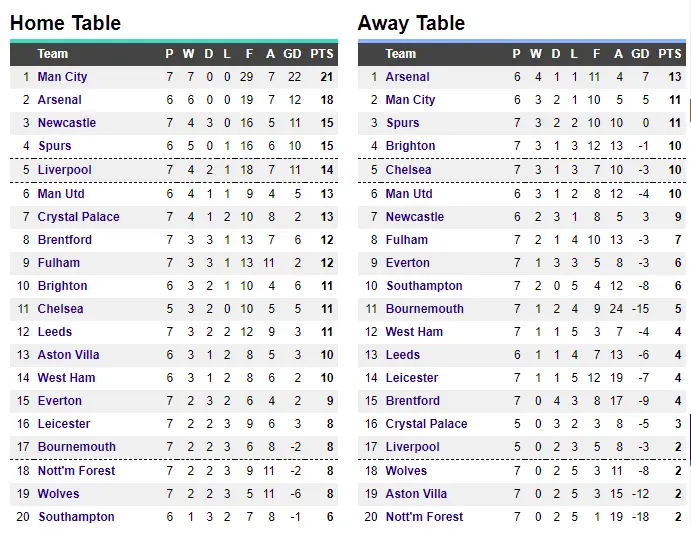Click Newcastle in the Home Table
691x543 pixels.
tap(67, 123)
